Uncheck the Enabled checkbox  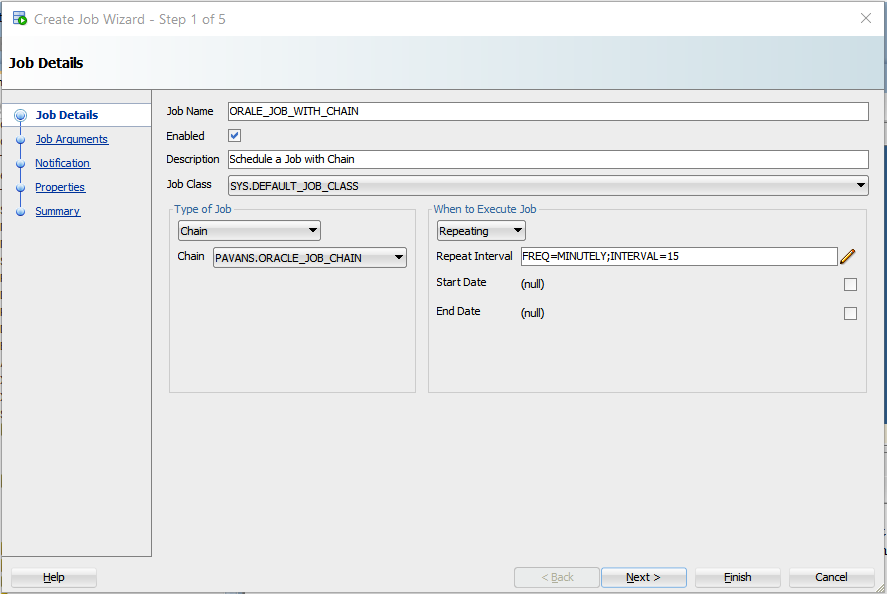pos(234,136)
